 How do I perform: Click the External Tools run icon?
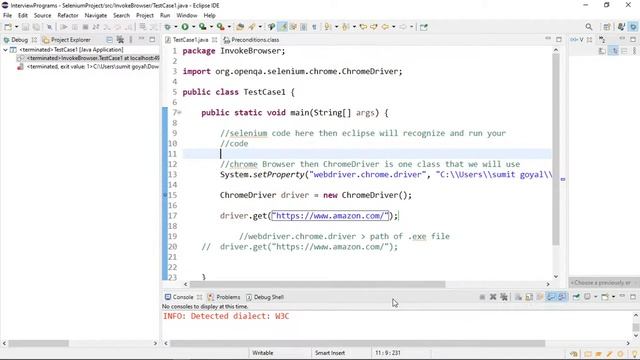220,27
